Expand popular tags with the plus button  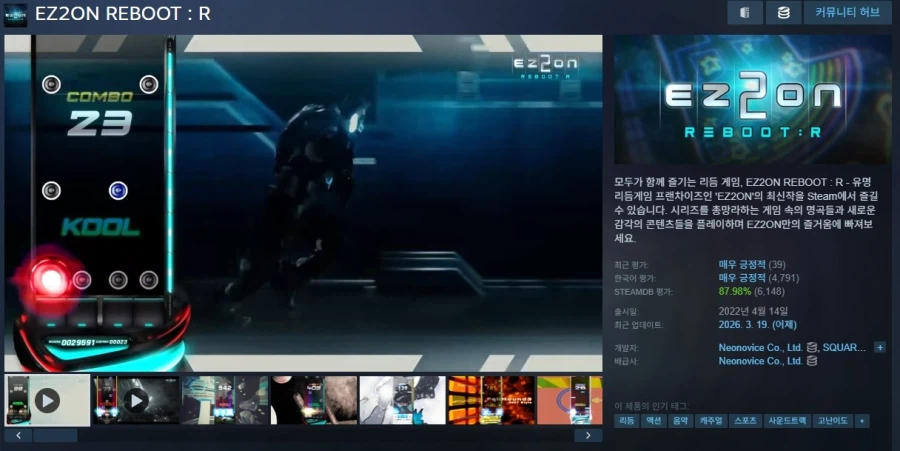click(861, 421)
